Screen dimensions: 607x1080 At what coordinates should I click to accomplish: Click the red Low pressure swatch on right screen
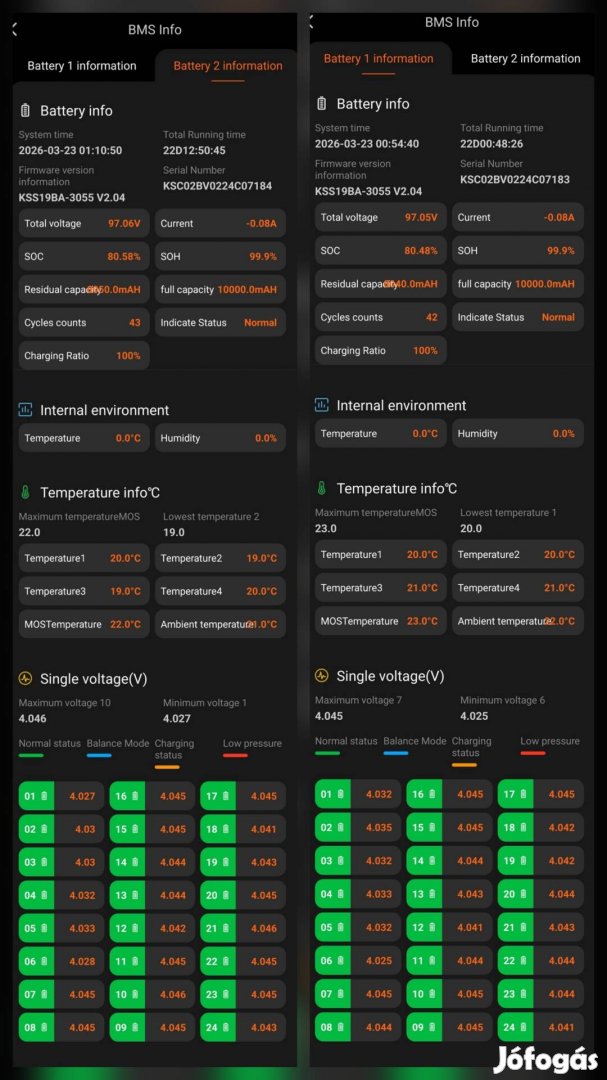533,753
